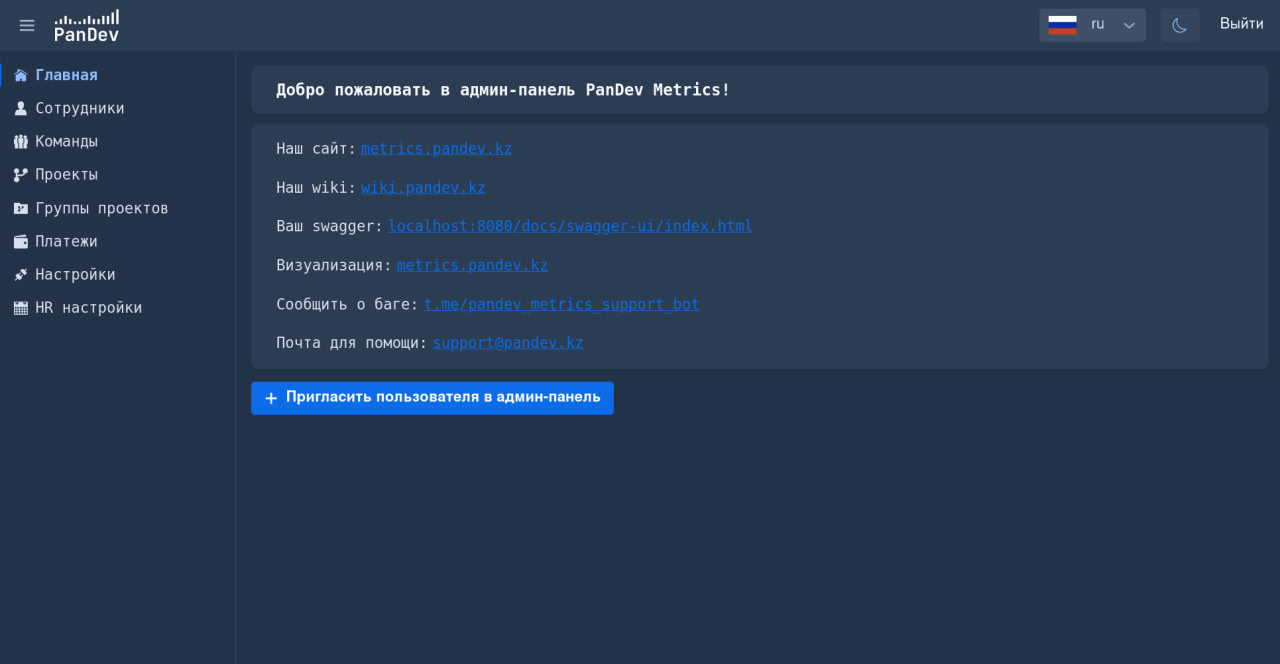
Task: Click the PanDev logo
Action: (87, 25)
